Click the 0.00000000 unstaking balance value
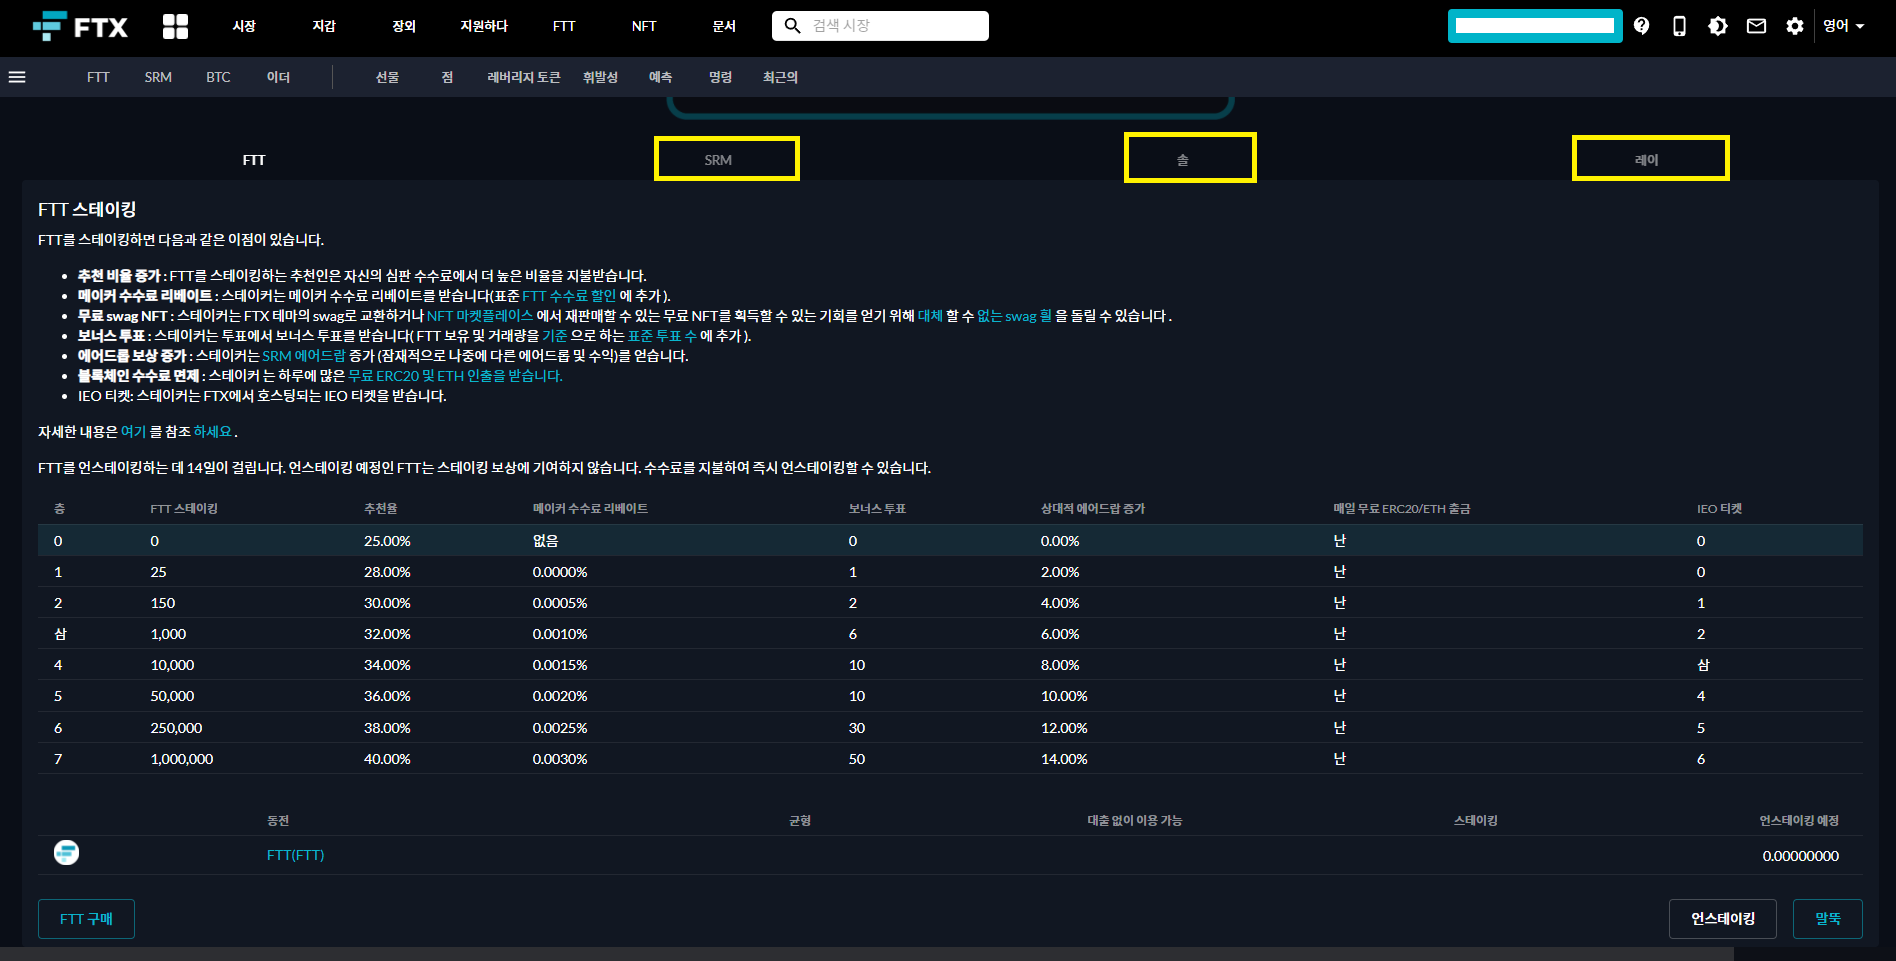1896x961 pixels. pos(1800,856)
